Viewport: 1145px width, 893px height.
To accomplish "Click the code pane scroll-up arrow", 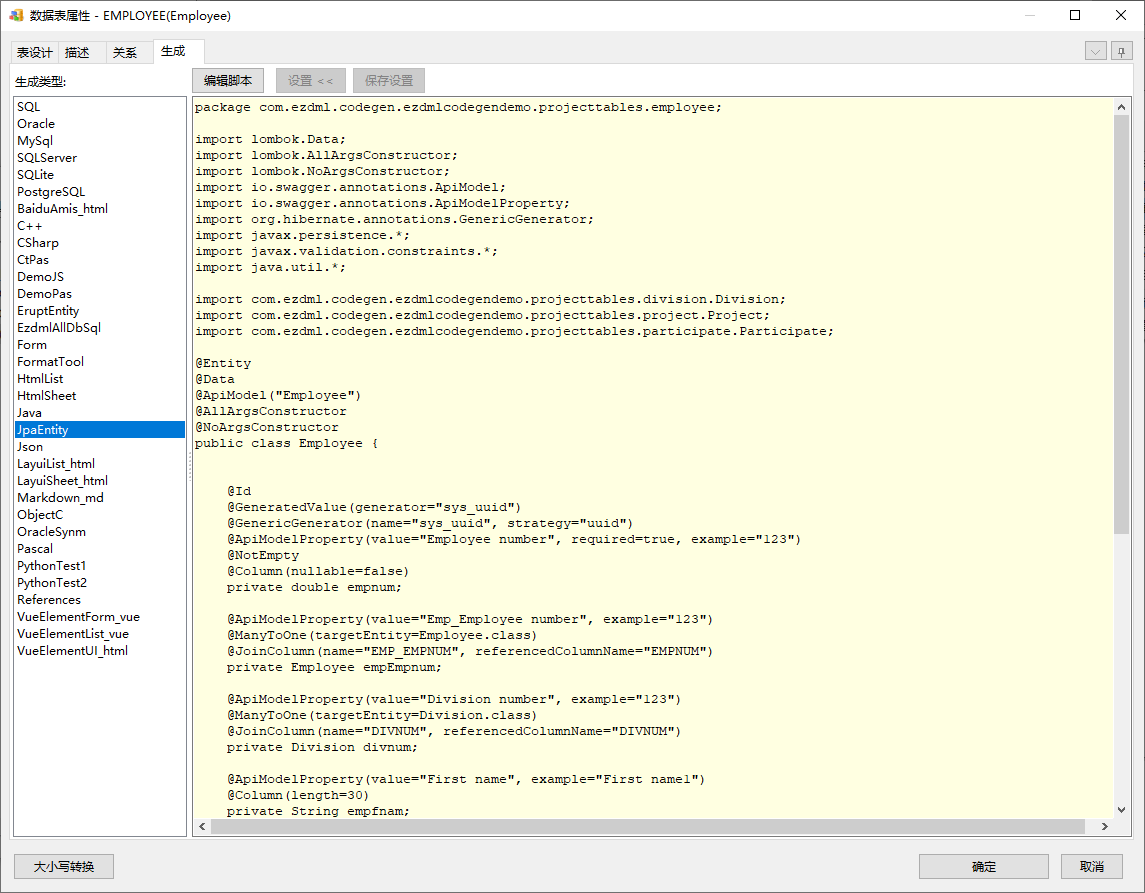I will coord(1121,107).
